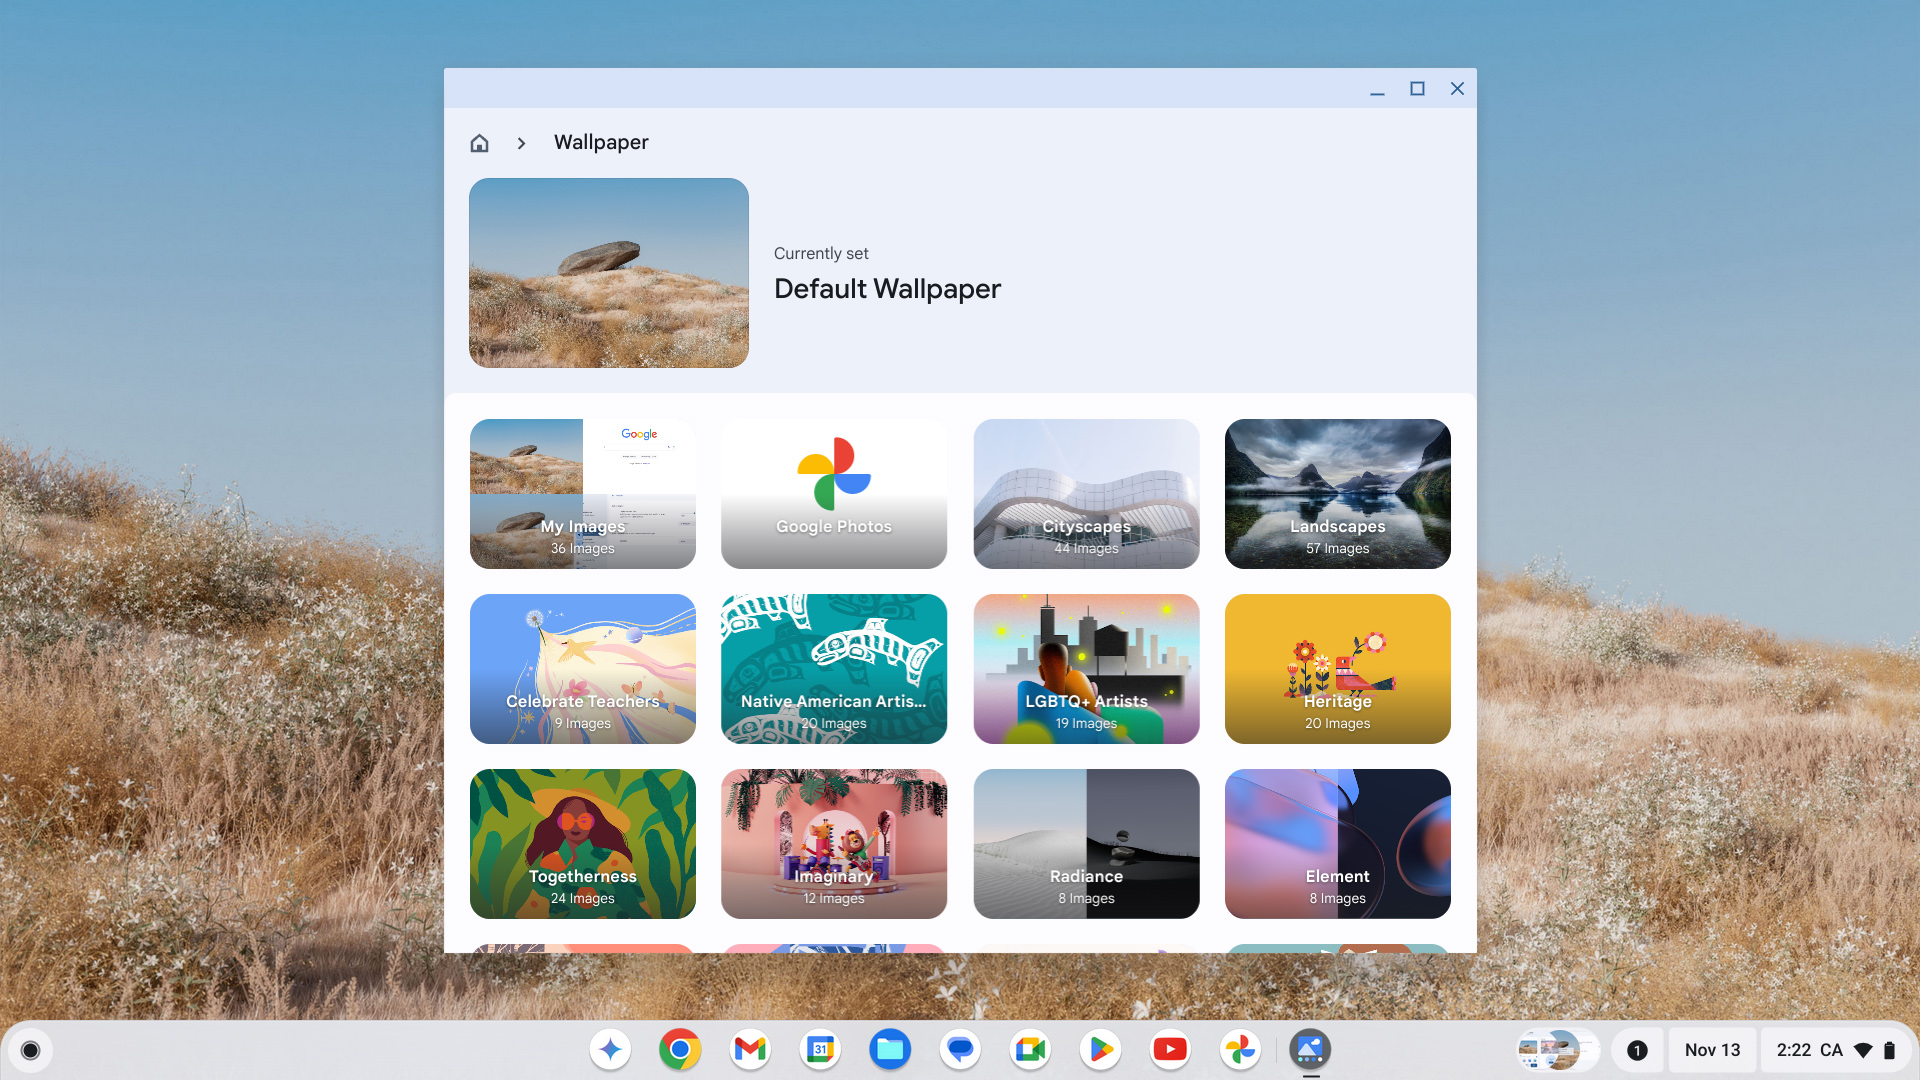Click the Wallpaper app shelf icon
1920x1080 pixels.
(x=1310, y=1050)
